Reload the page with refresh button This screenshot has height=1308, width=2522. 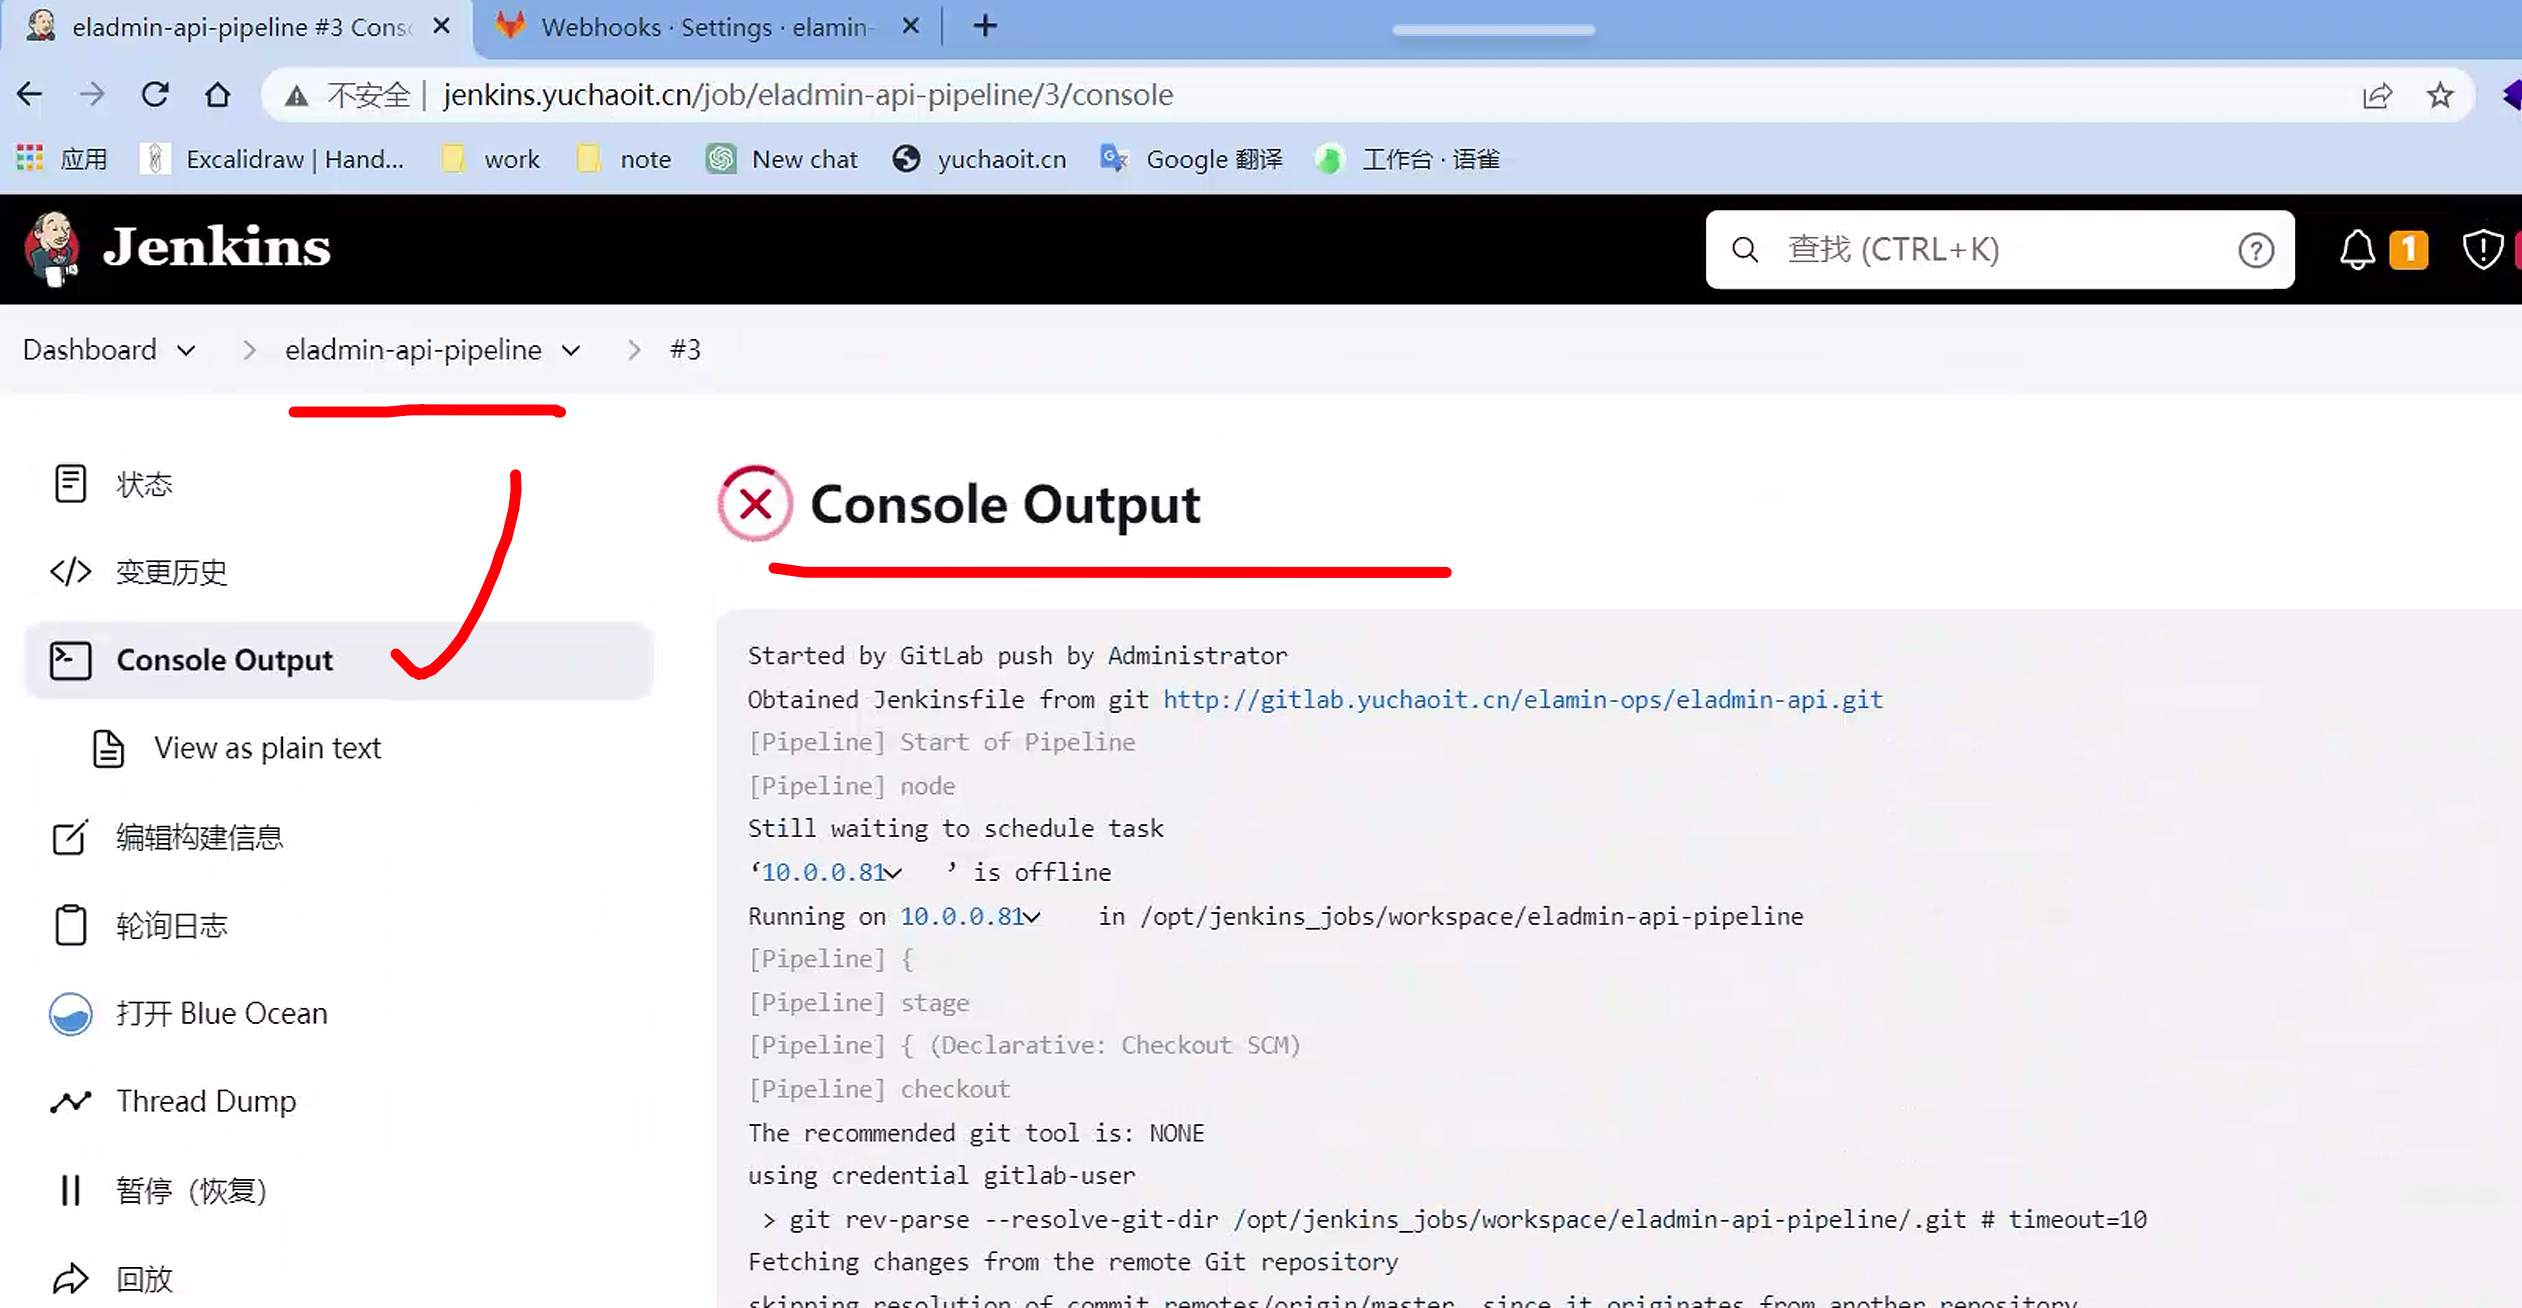(155, 95)
